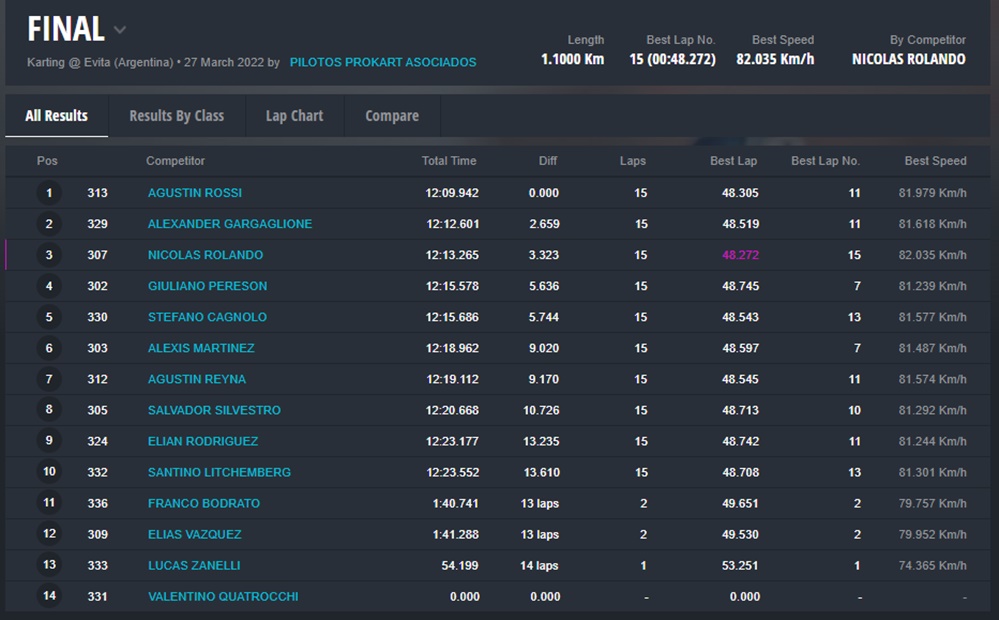Expand the FINAL session dropdown chevron
This screenshot has width=999, height=620.
click(x=120, y=30)
